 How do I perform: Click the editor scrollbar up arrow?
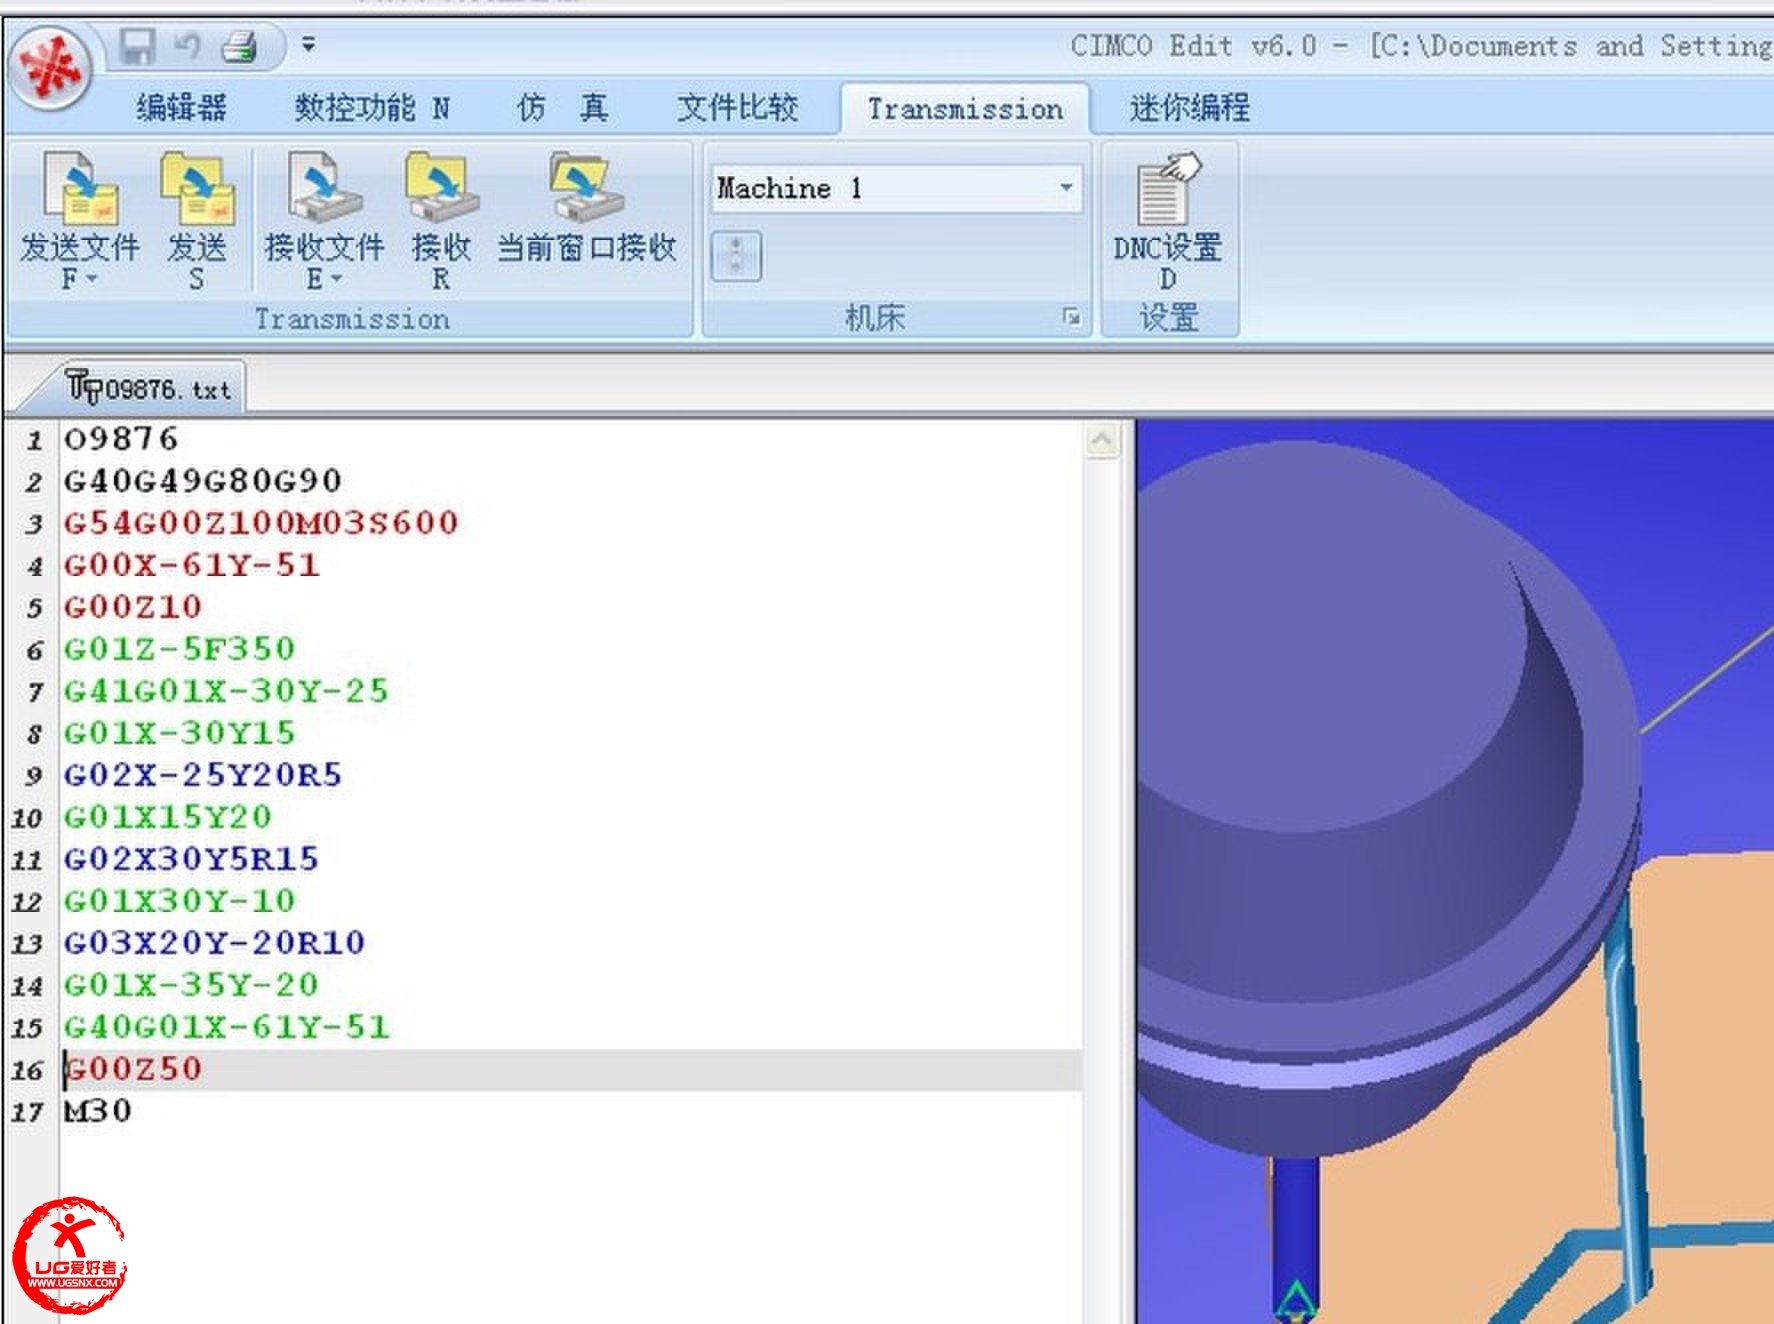pyautogui.click(x=1101, y=440)
